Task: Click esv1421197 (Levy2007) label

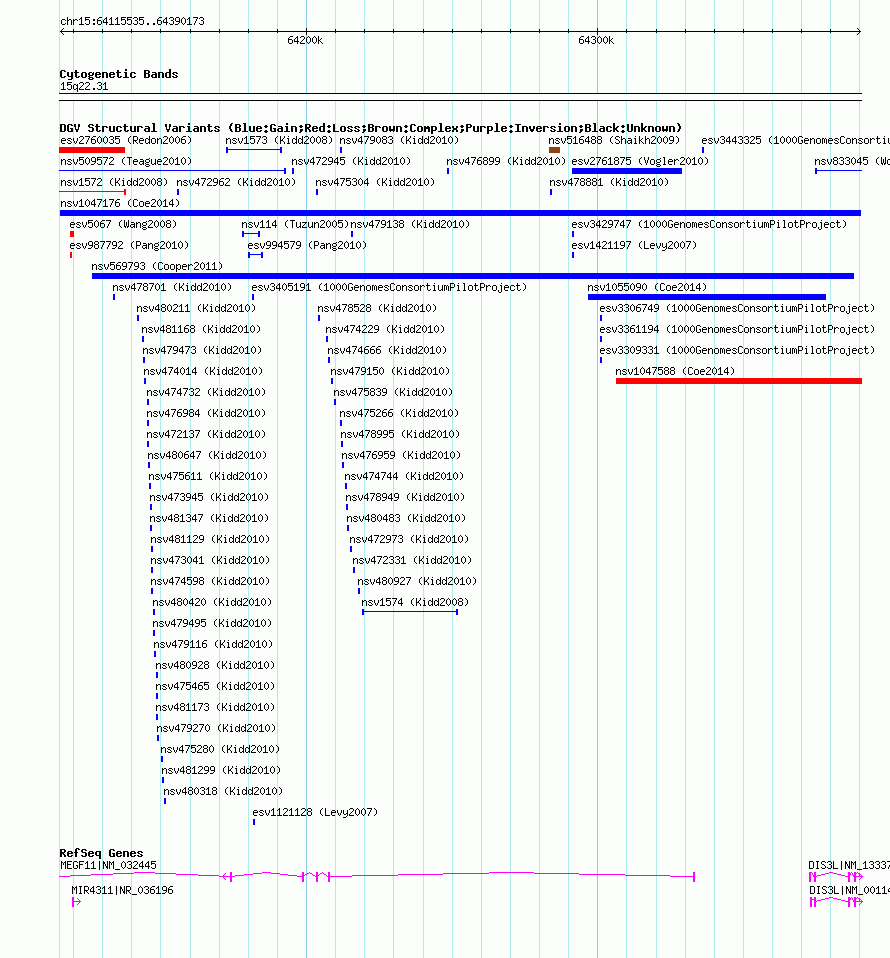Action: (634, 245)
